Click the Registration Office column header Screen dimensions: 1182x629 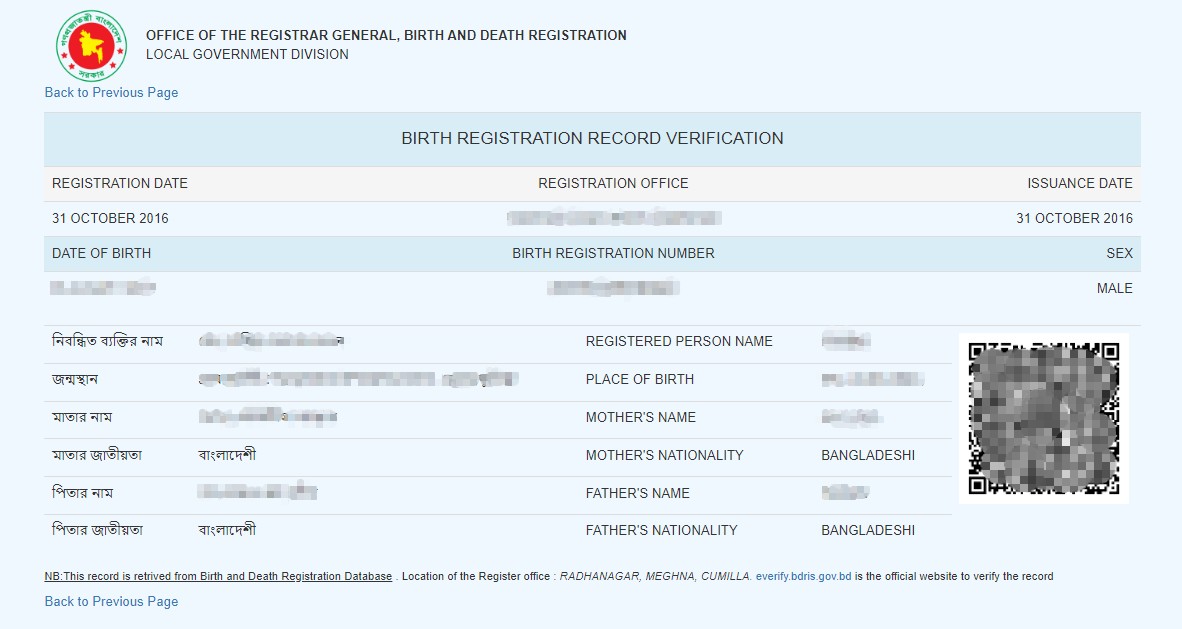tap(613, 183)
